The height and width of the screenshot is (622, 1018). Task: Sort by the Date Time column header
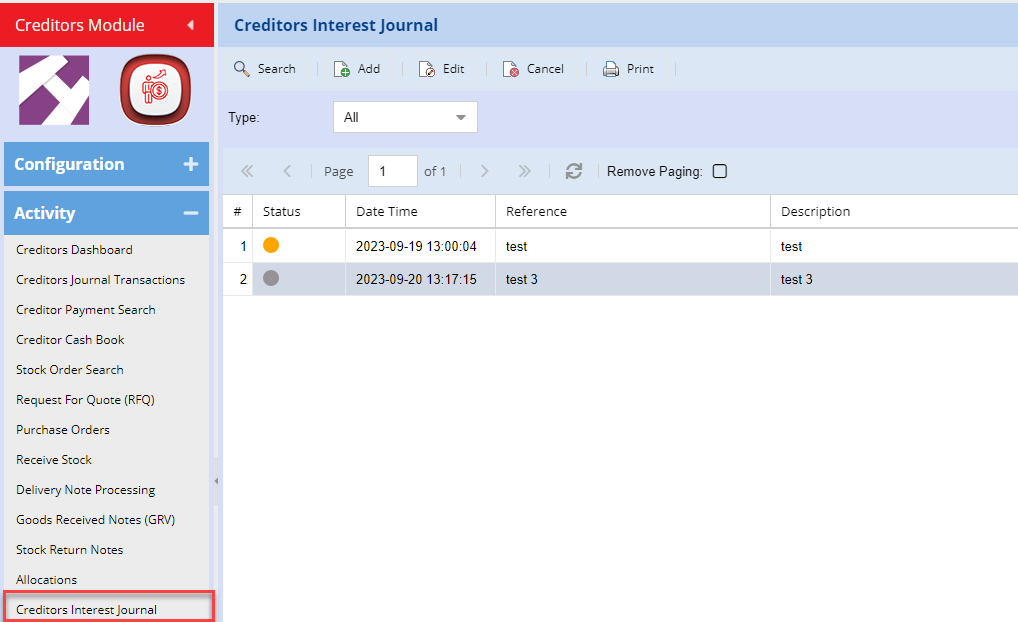[420, 212]
